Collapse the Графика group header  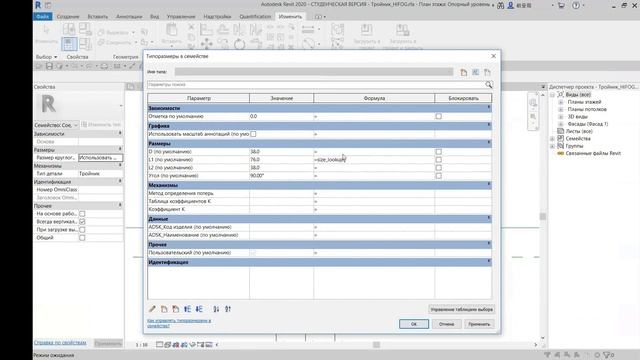click(x=489, y=125)
